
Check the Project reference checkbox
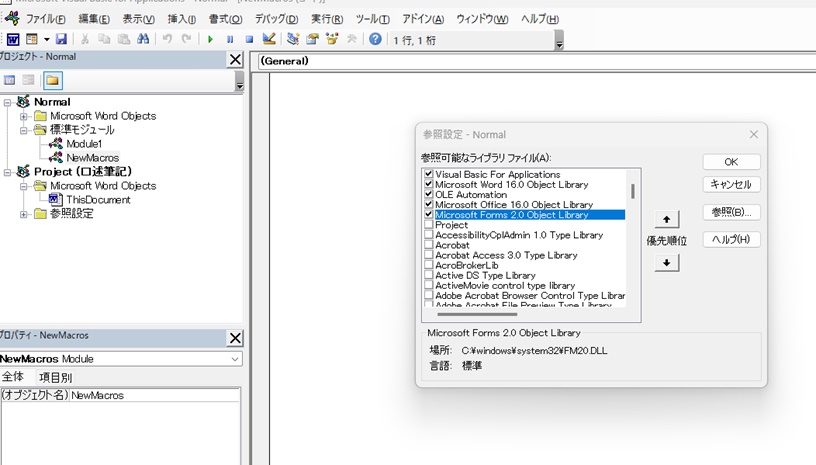click(x=429, y=224)
